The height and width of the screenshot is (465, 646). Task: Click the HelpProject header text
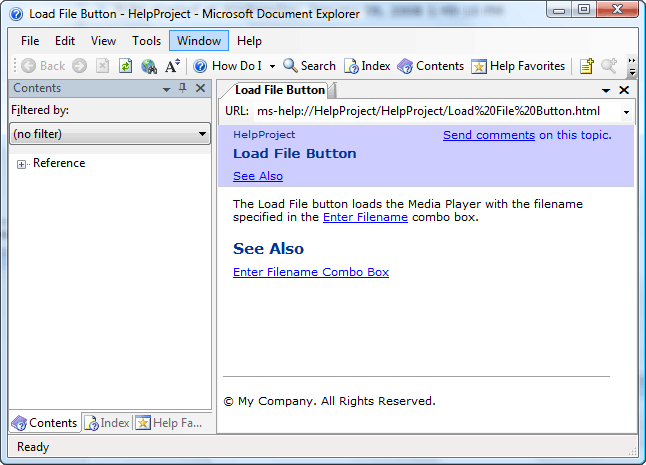(x=264, y=135)
